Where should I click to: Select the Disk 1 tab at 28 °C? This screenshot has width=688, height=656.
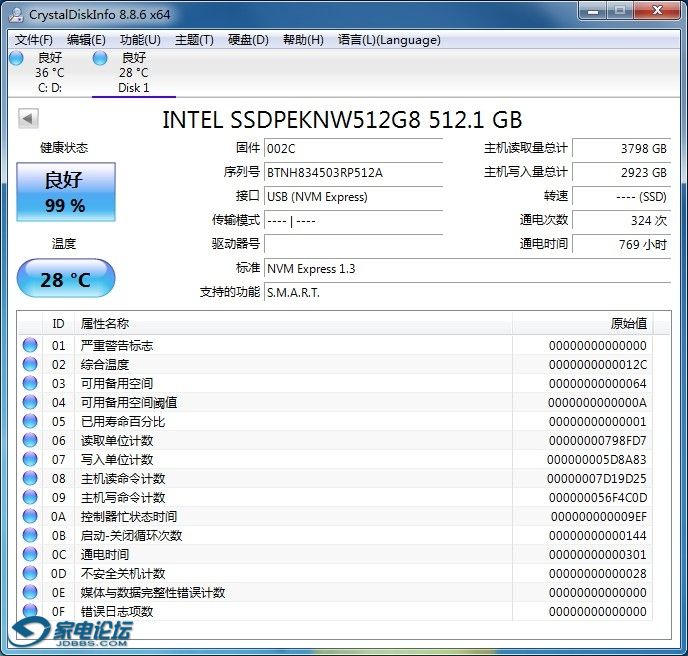pyautogui.click(x=133, y=72)
